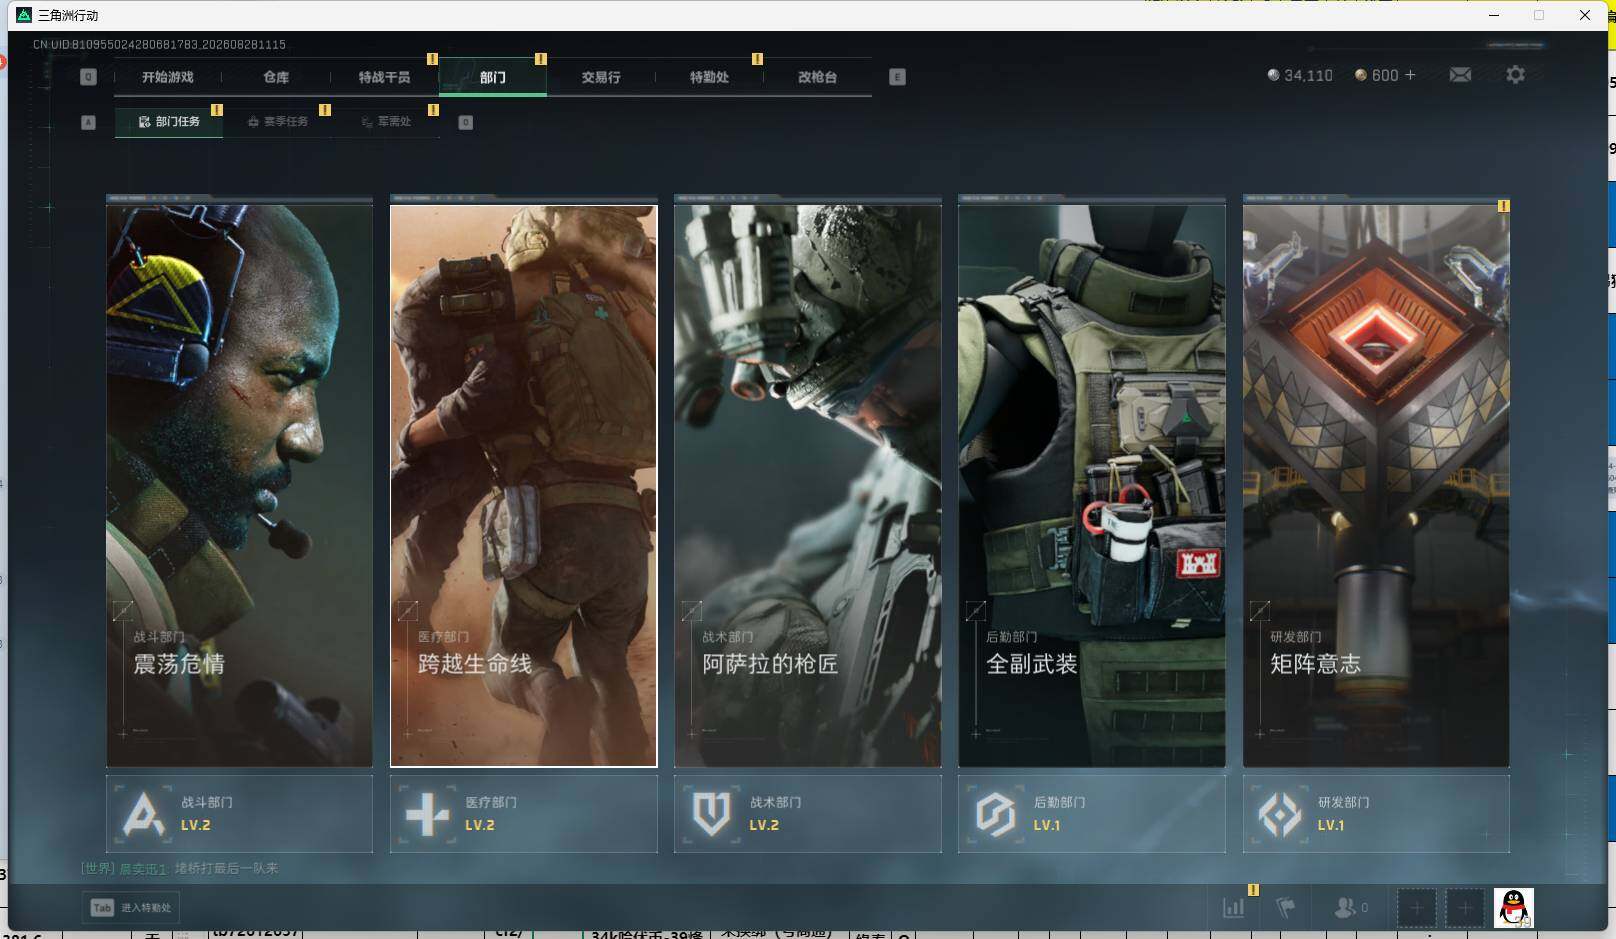Open the 特战干员 tab
Screen dimensions: 1616x939
(384, 77)
